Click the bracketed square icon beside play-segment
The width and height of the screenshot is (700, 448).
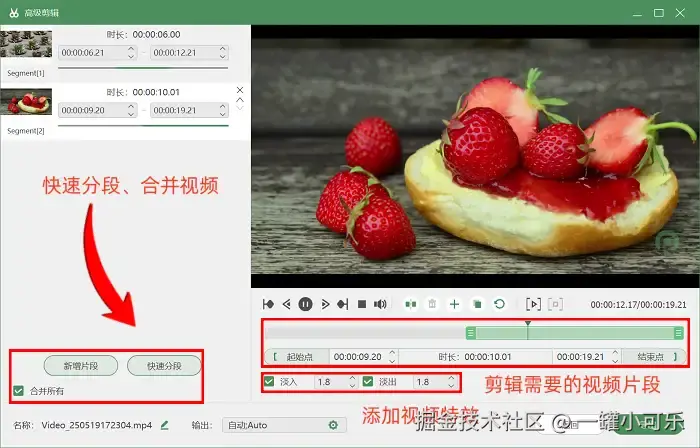[x=555, y=304]
